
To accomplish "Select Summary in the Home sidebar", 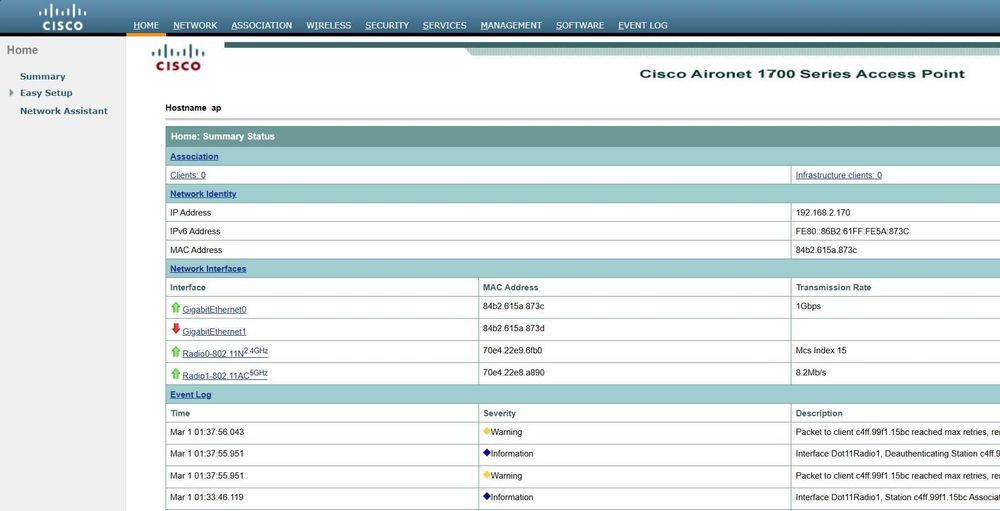I will [43, 77].
